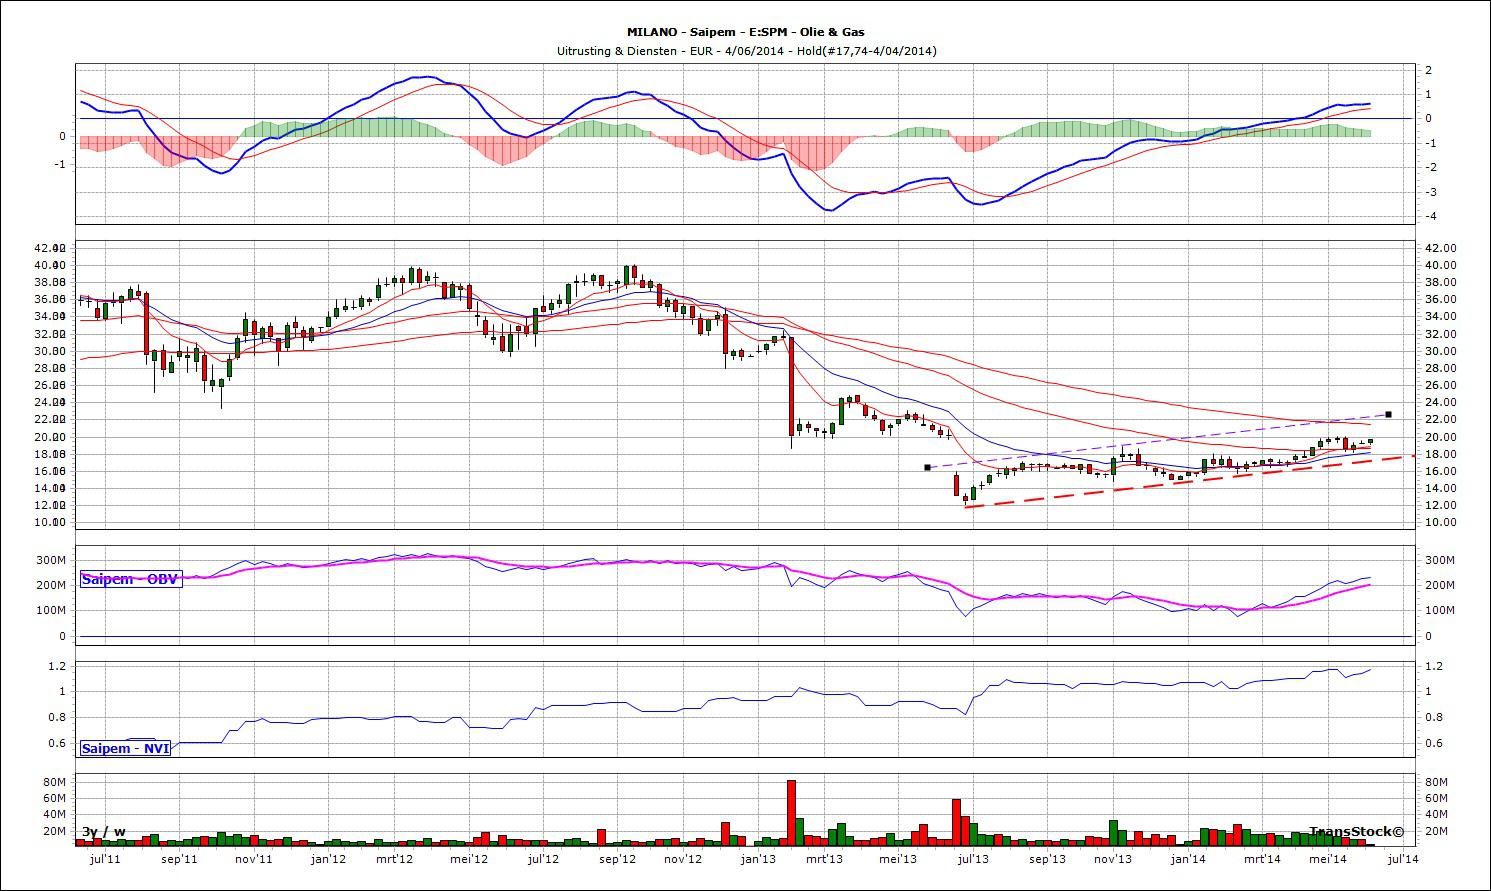Click the '3y / w' period label
This screenshot has width=1491, height=891.
104,831
